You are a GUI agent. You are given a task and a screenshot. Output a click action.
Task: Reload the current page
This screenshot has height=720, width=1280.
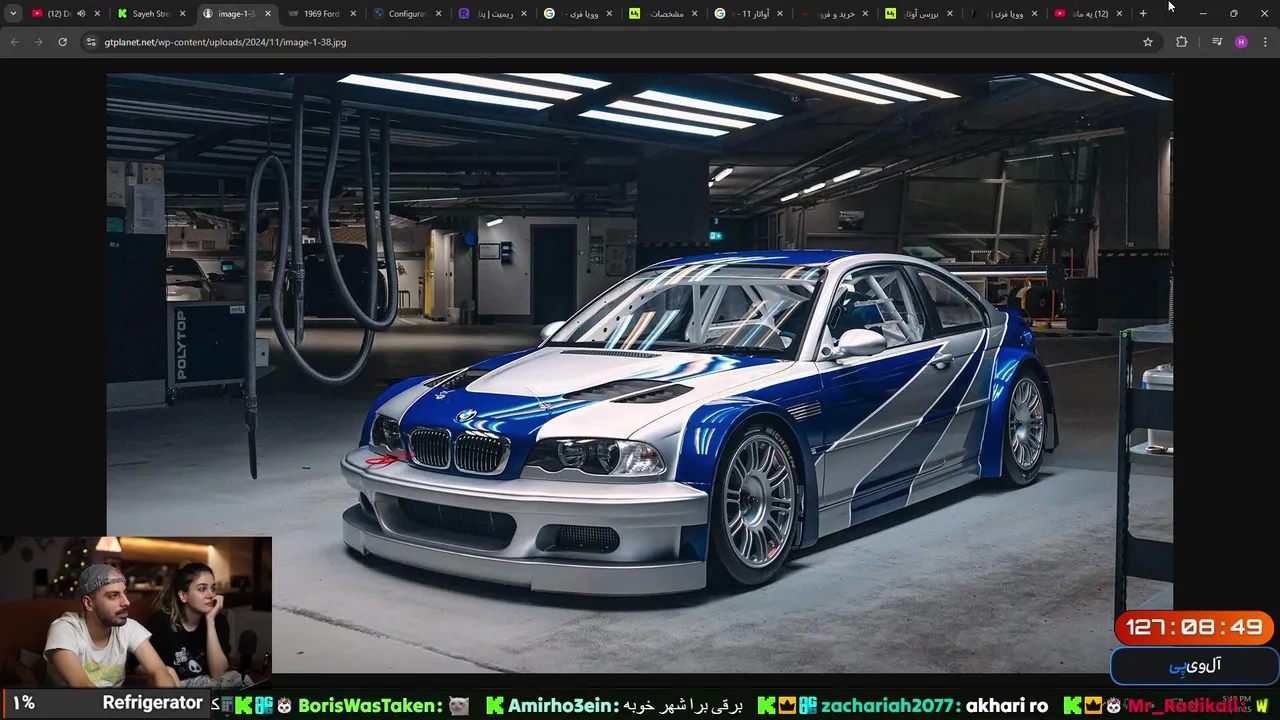[x=62, y=42]
